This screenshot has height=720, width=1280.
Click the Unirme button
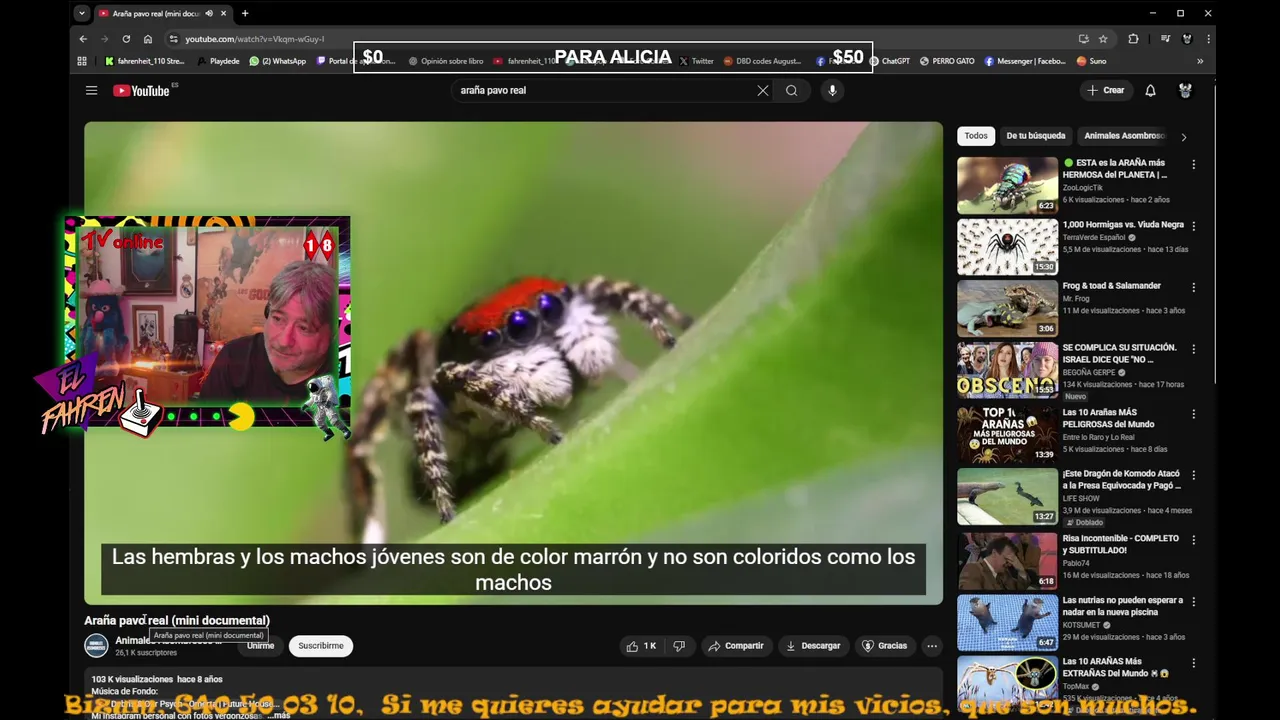tap(260, 646)
